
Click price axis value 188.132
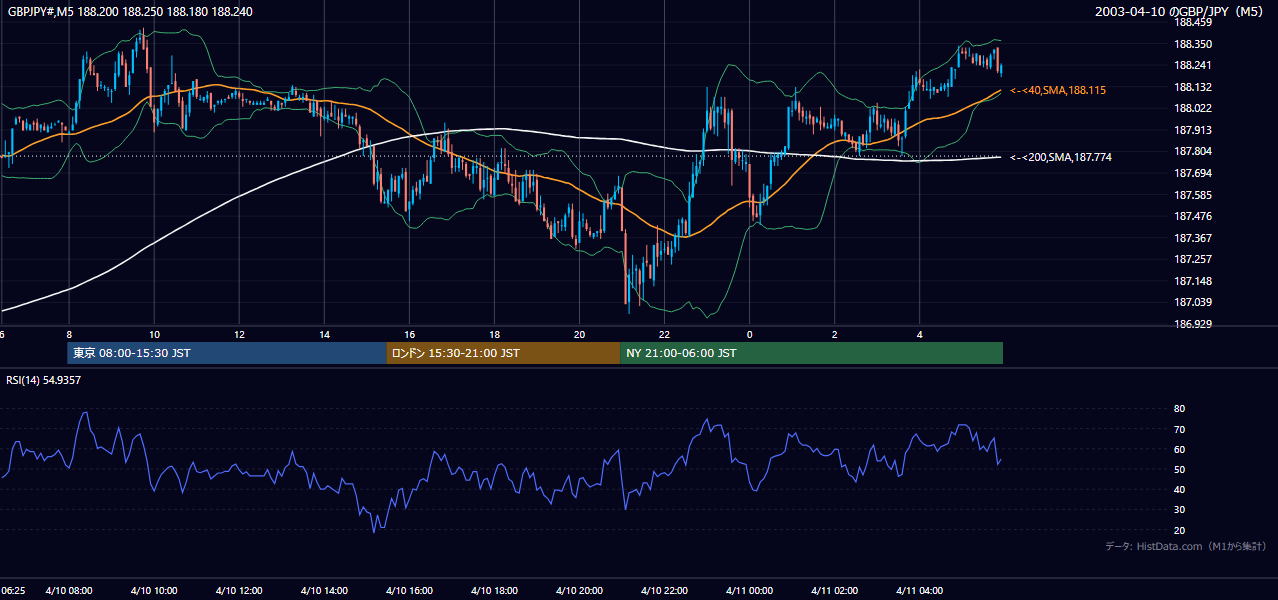tap(1193, 87)
